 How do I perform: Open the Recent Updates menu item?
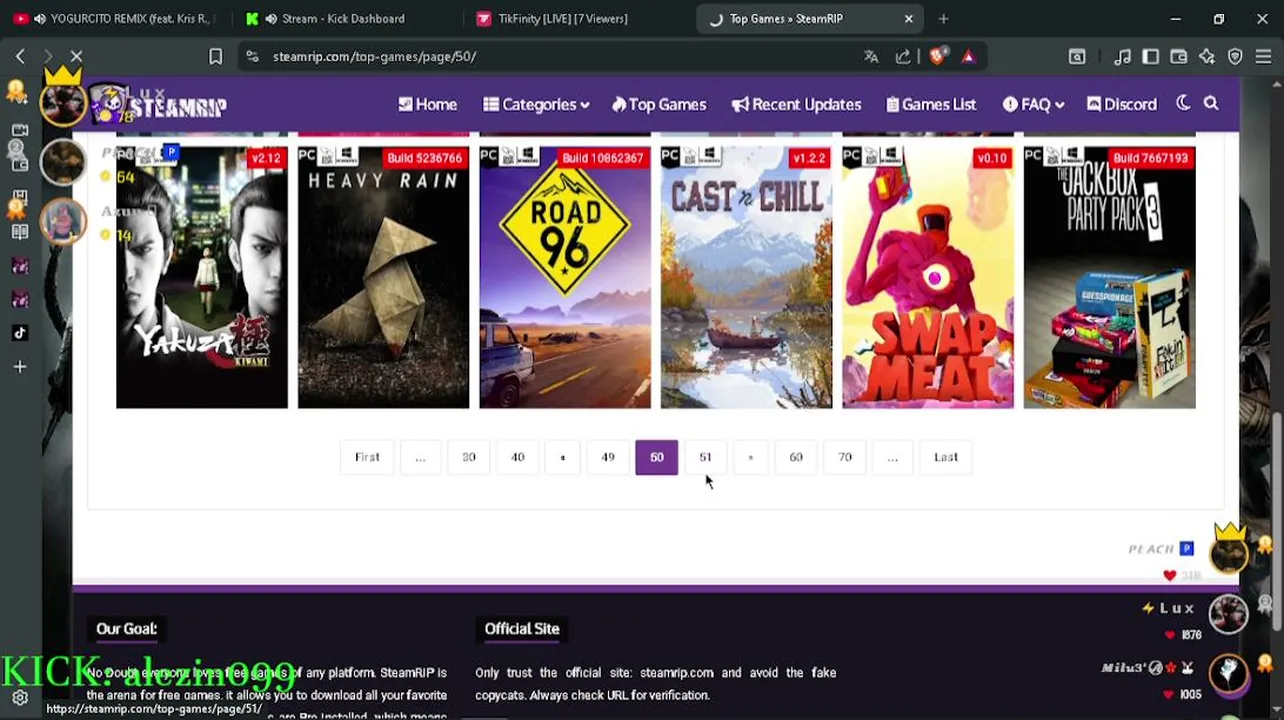click(x=796, y=104)
